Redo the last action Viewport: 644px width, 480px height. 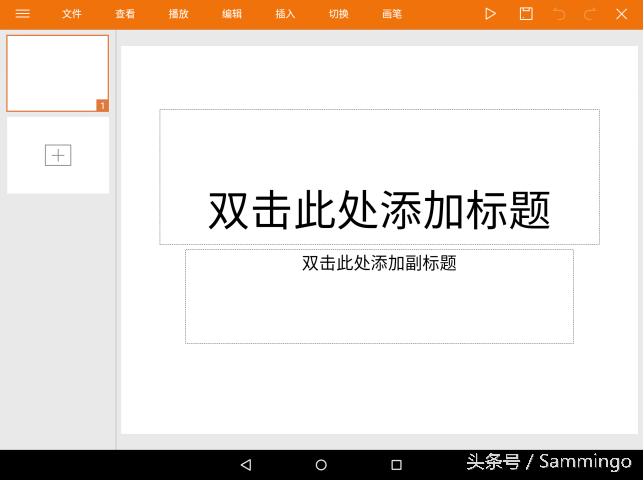tap(590, 14)
